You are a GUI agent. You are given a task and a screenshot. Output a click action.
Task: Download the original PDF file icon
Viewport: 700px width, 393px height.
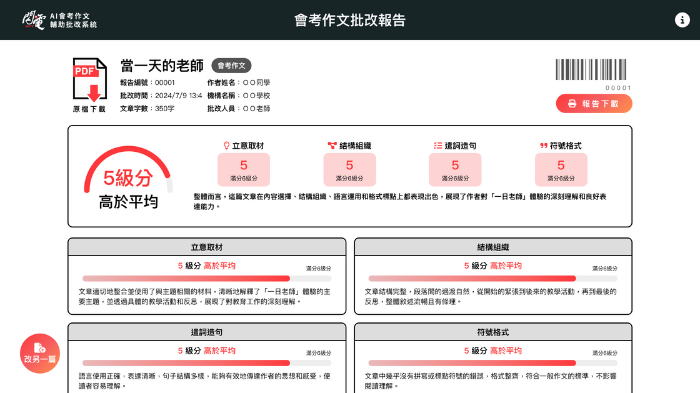(x=90, y=80)
